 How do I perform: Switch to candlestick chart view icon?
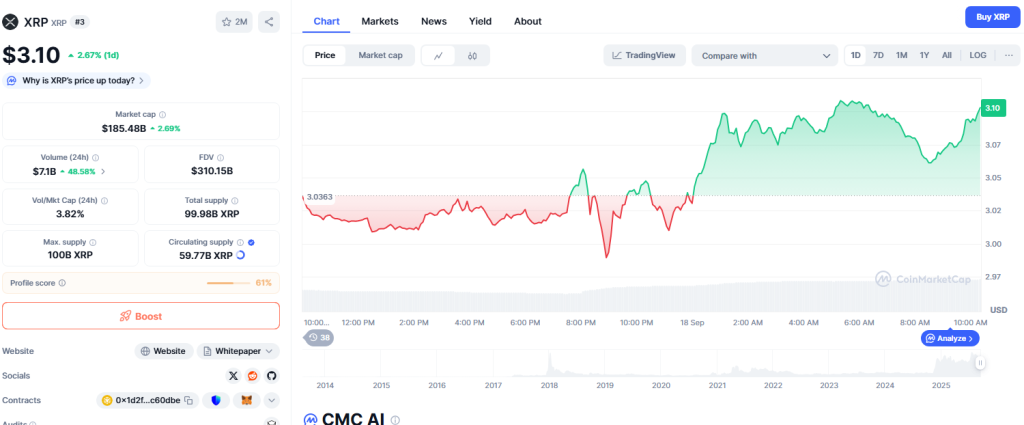[472, 55]
